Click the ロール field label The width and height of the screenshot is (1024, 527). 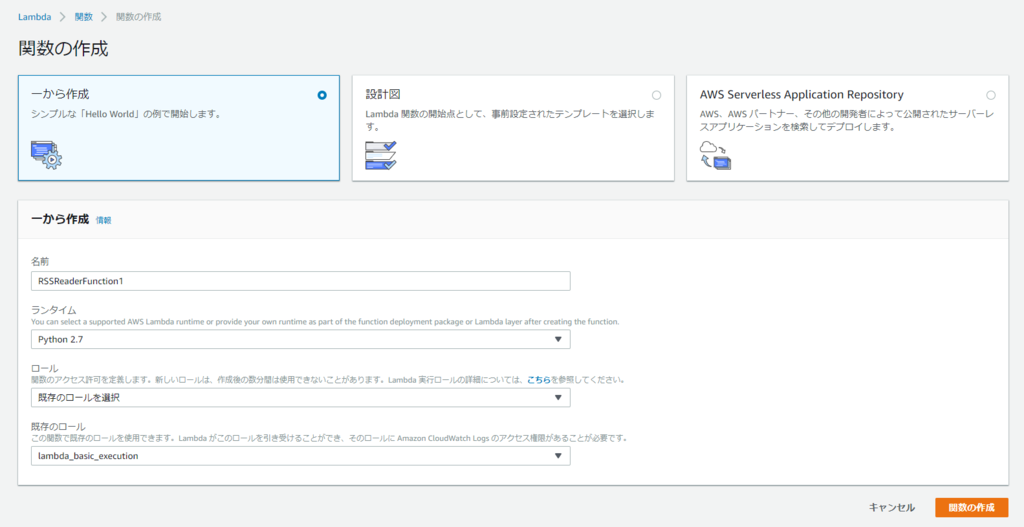(x=44, y=368)
